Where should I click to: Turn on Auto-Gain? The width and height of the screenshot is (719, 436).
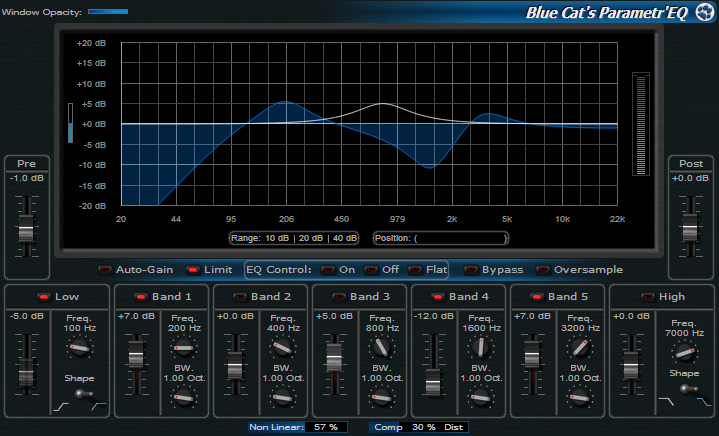pos(105,270)
